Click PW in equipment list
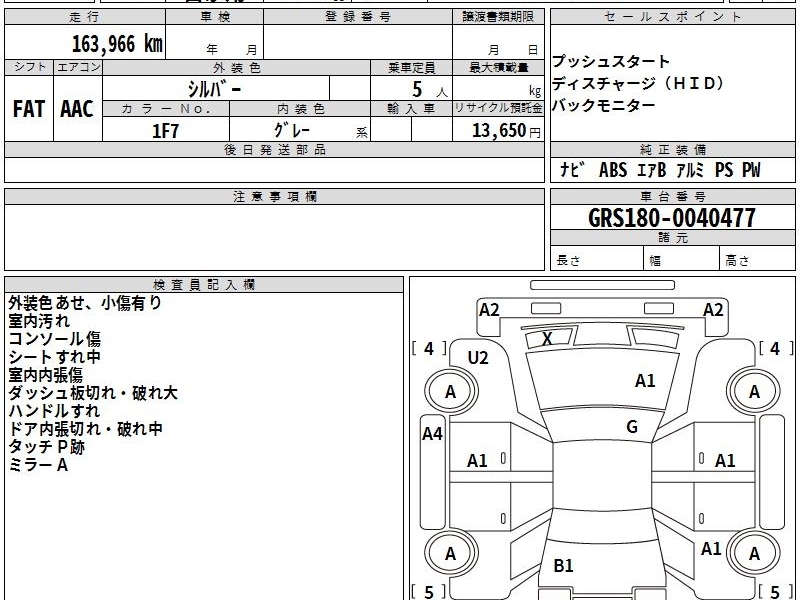Viewport: 800px width, 600px height. [751, 170]
